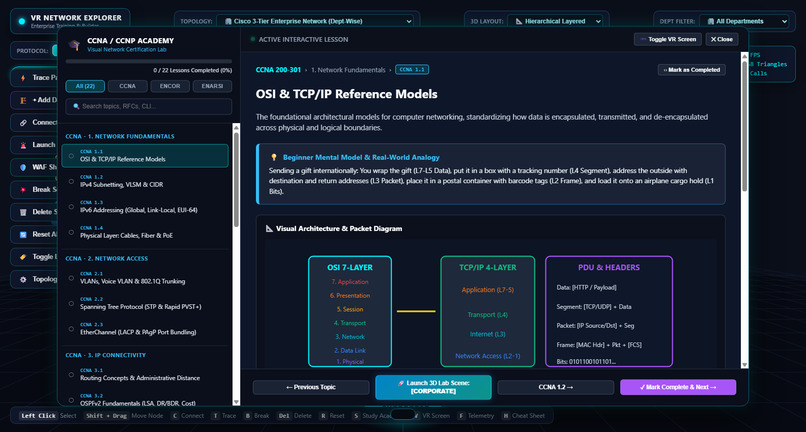
Task: Click the Break explosion icon
Action: pos(23,190)
